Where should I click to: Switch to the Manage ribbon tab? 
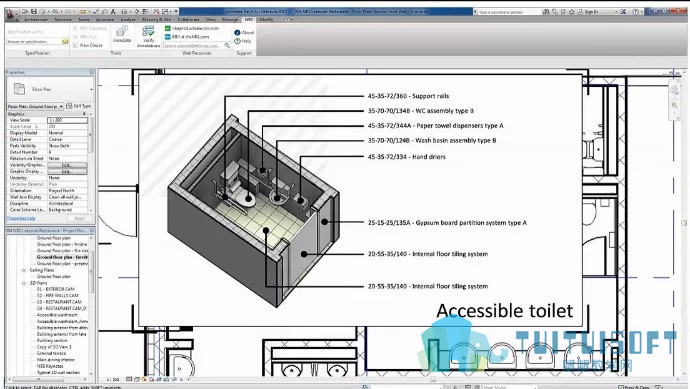(x=230, y=20)
